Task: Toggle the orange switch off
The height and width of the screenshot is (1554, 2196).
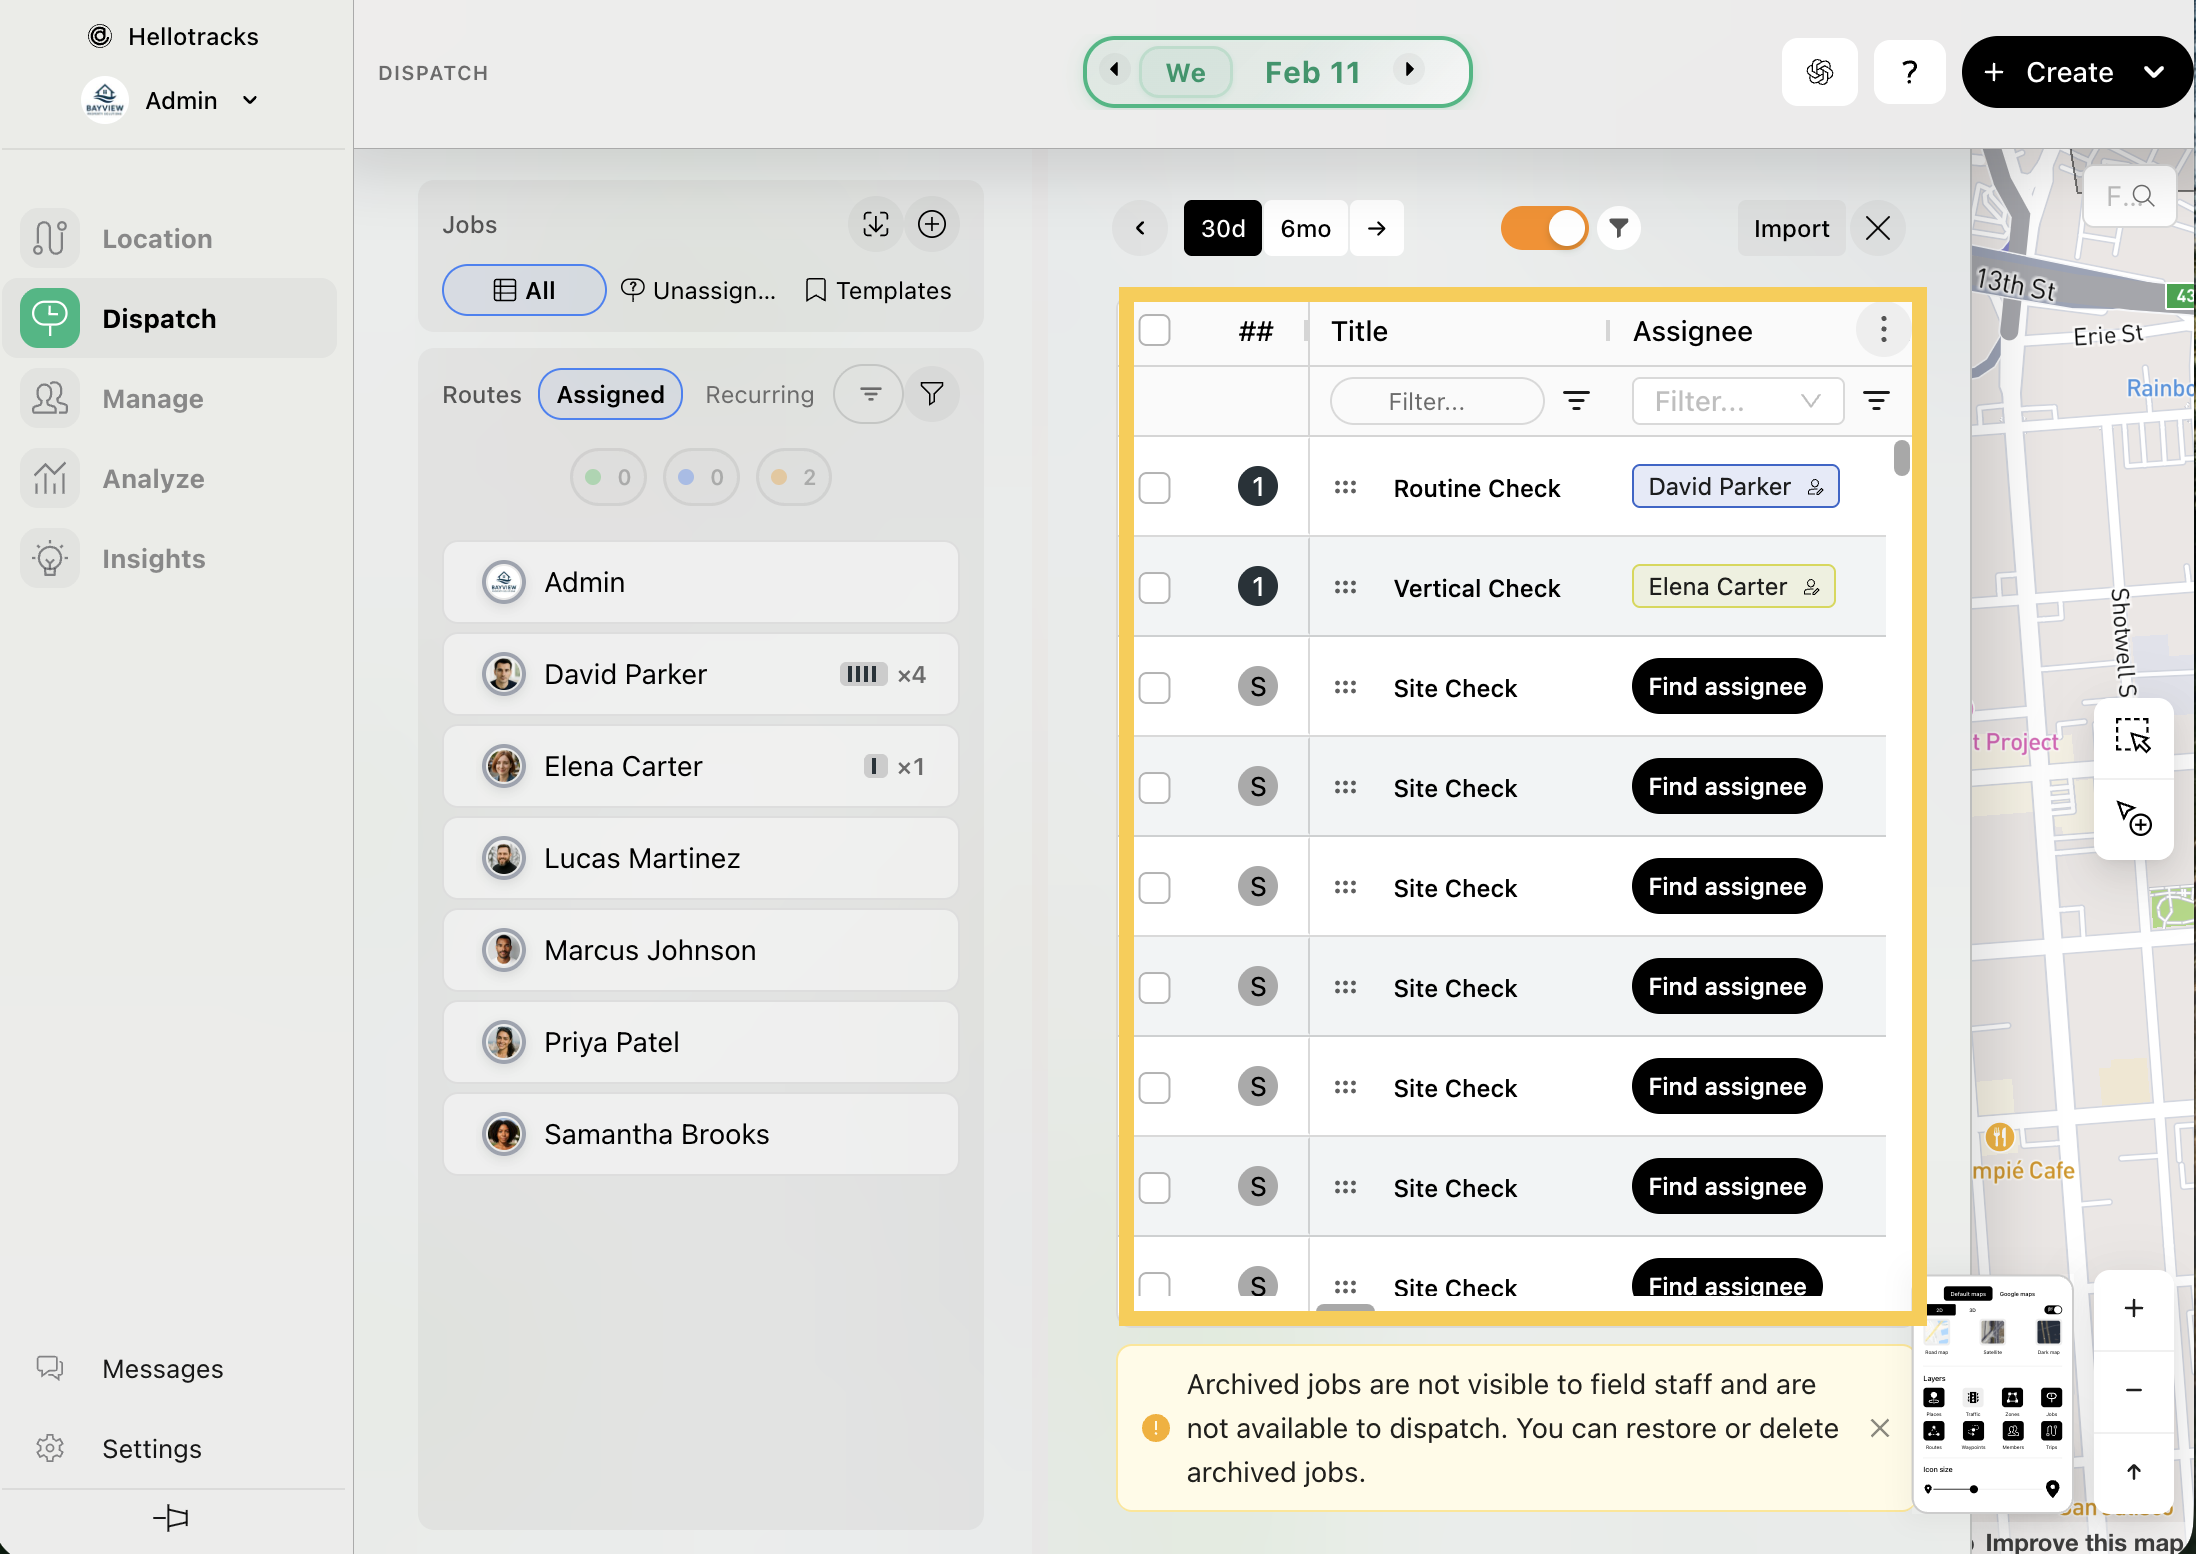Action: point(1544,228)
